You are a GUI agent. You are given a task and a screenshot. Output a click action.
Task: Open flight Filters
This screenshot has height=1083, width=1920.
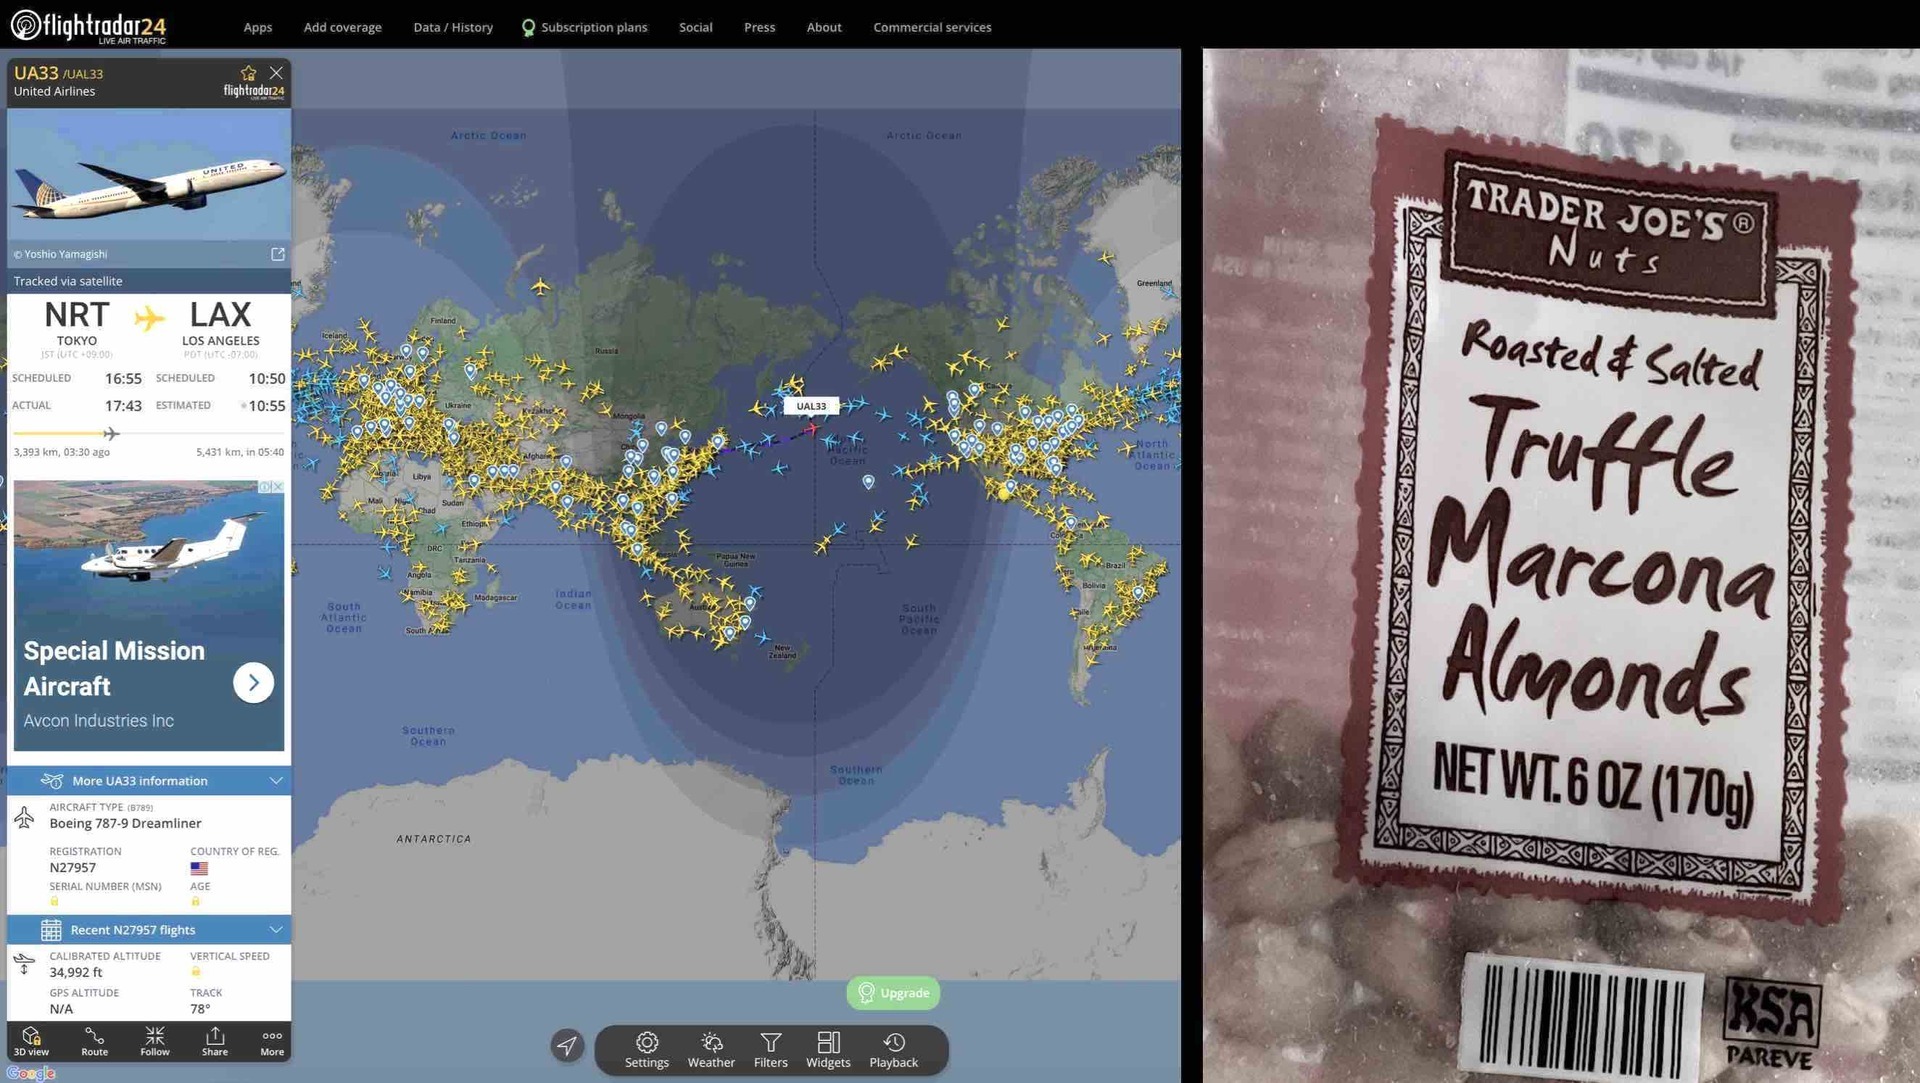coord(770,1050)
